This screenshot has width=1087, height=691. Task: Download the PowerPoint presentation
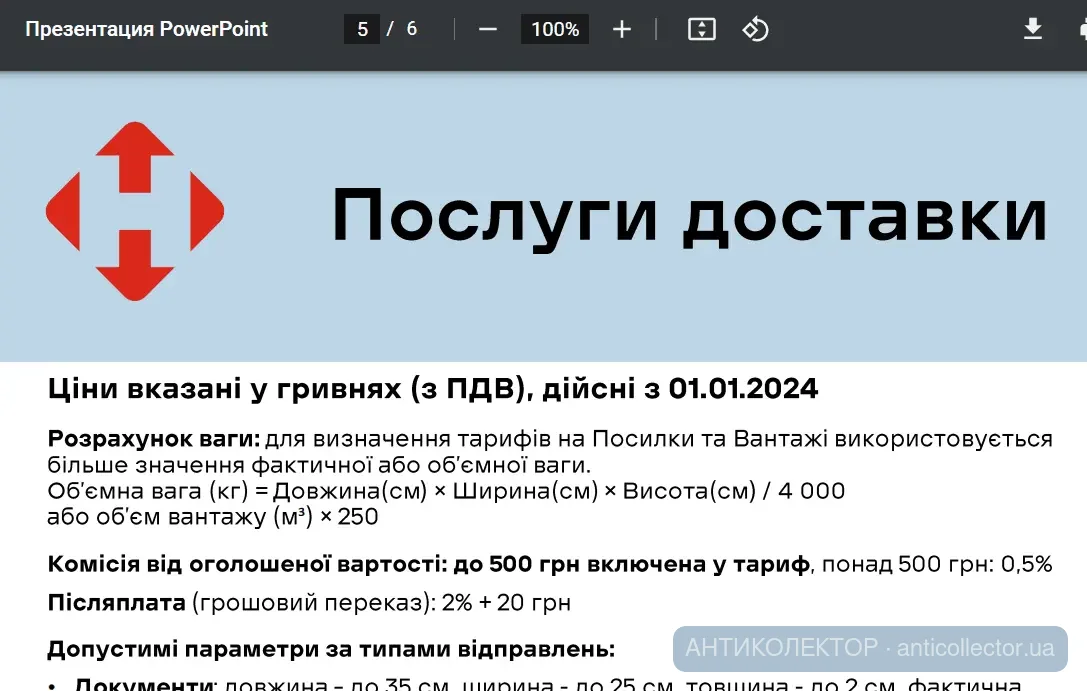[1033, 29]
